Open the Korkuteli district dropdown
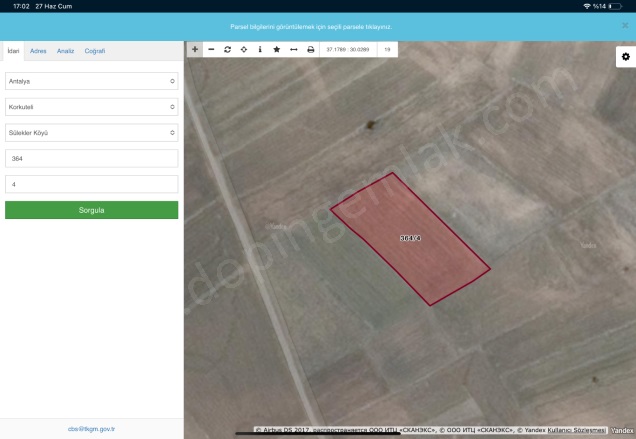 91,107
